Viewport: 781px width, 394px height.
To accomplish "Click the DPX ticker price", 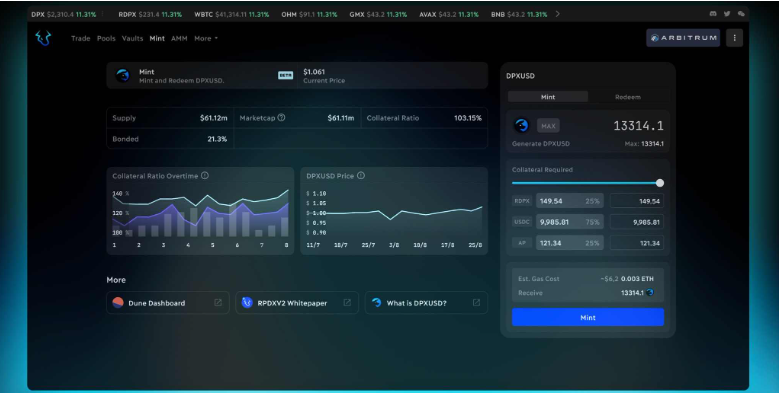I will (60, 14).
